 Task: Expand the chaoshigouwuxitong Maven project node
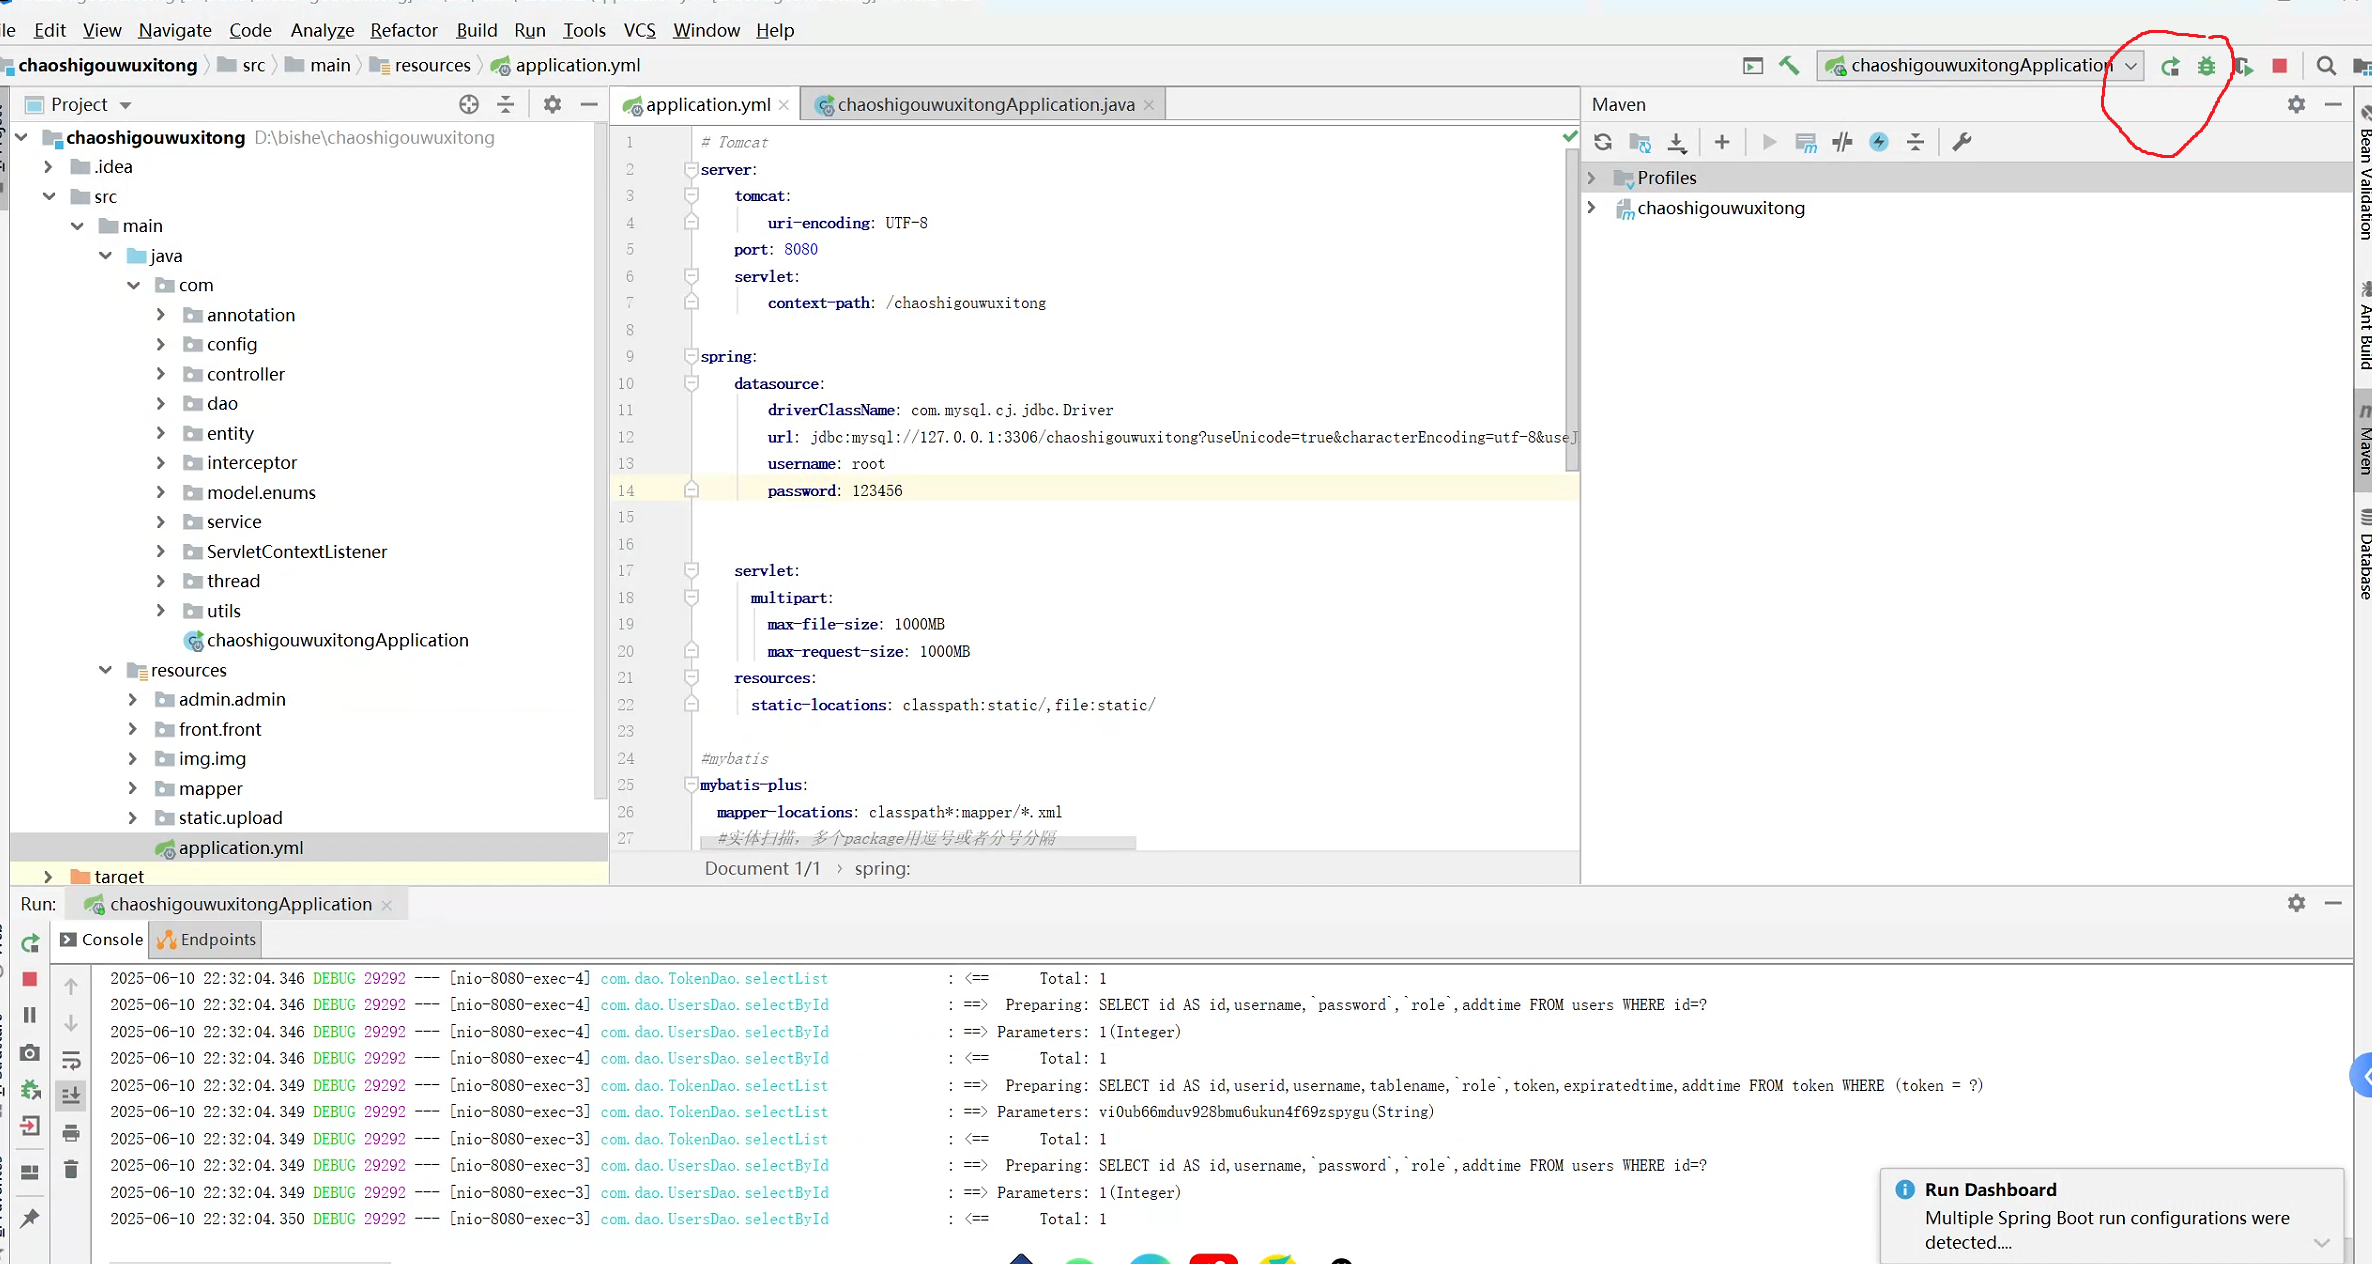coord(1592,208)
